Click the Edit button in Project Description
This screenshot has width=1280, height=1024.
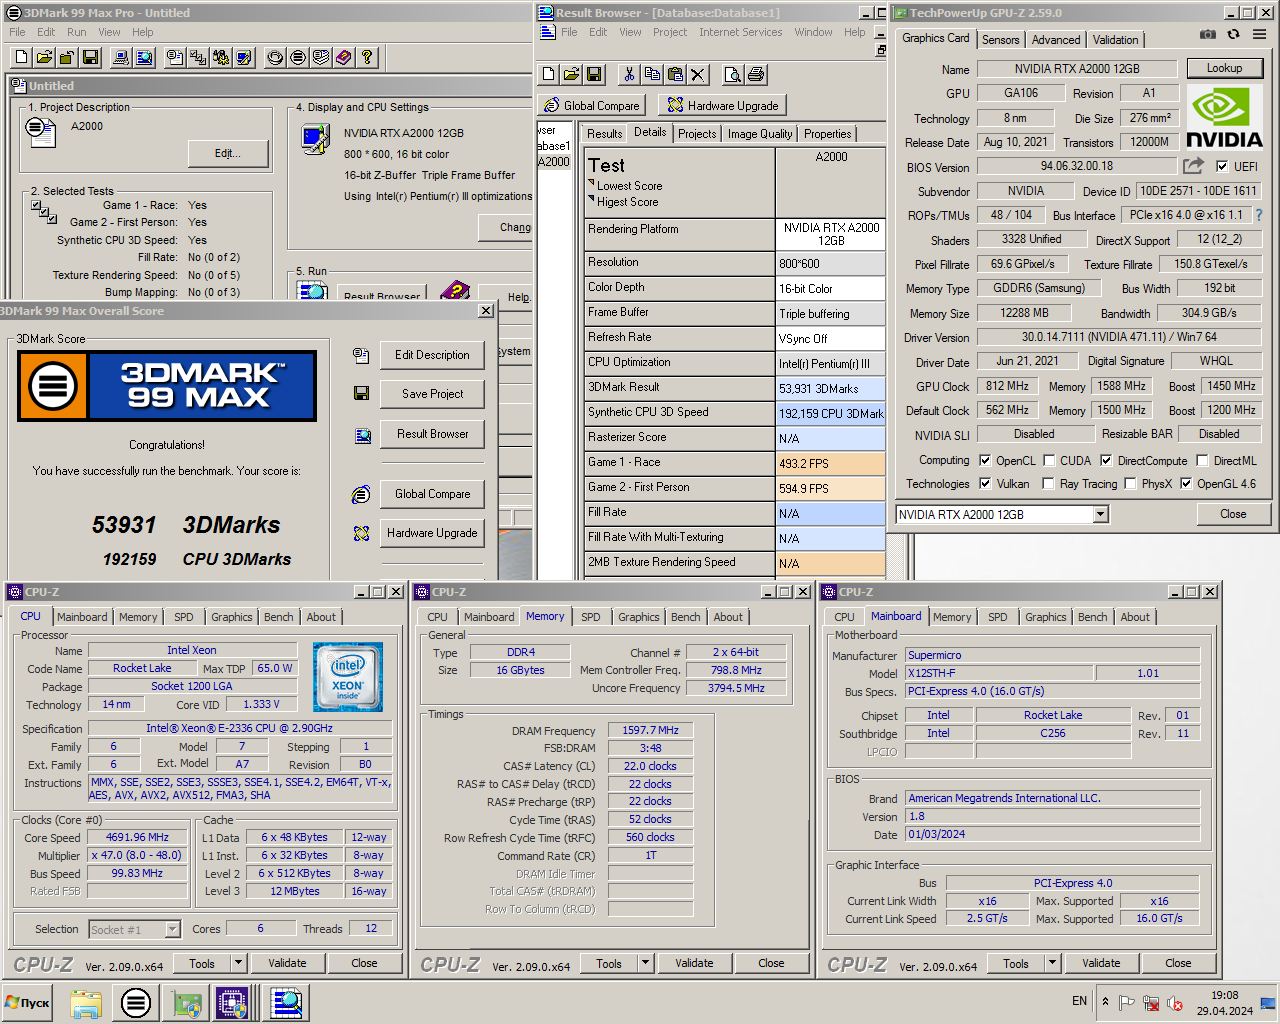point(228,153)
